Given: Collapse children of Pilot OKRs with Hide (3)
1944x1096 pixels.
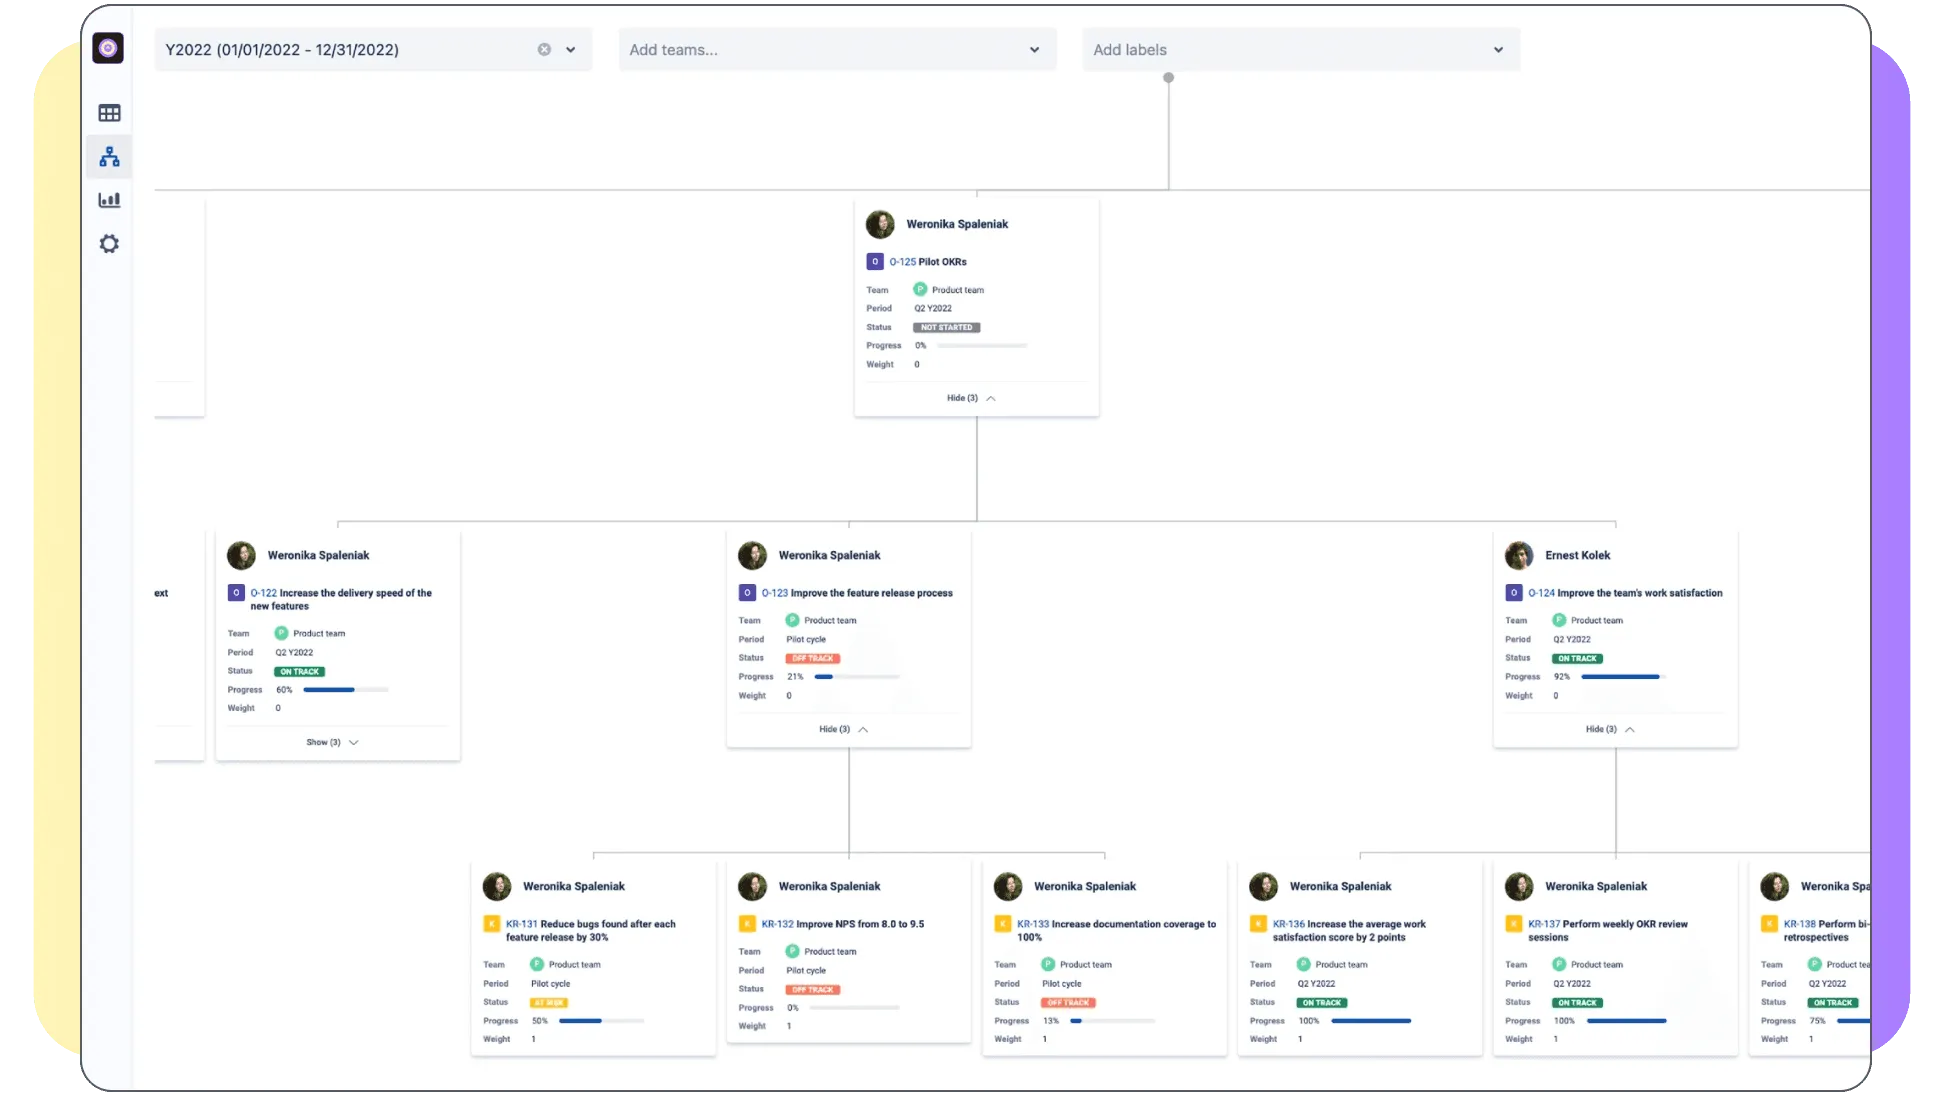Looking at the screenshot, I should click(970, 398).
